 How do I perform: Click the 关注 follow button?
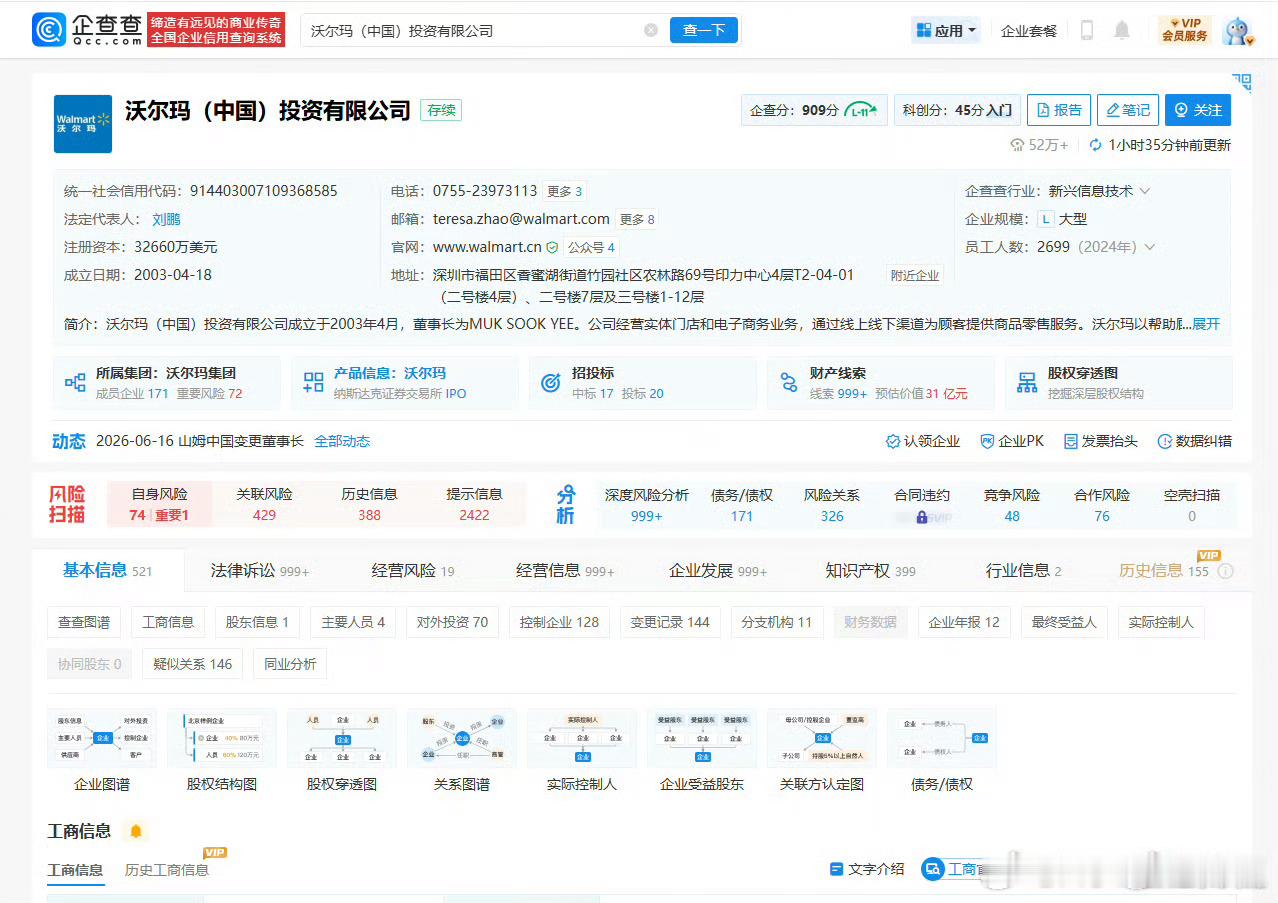[1198, 110]
